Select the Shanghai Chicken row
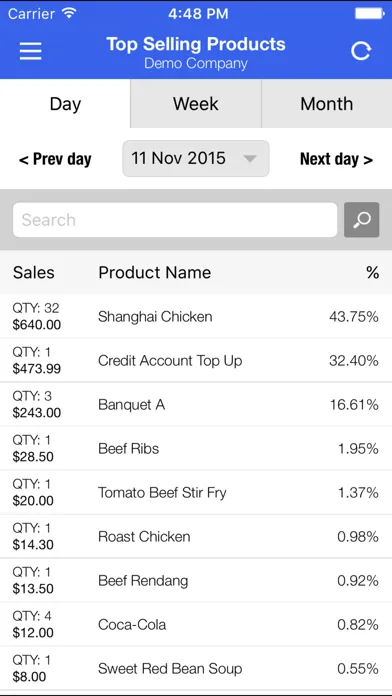This screenshot has height=696, width=392. (196, 316)
